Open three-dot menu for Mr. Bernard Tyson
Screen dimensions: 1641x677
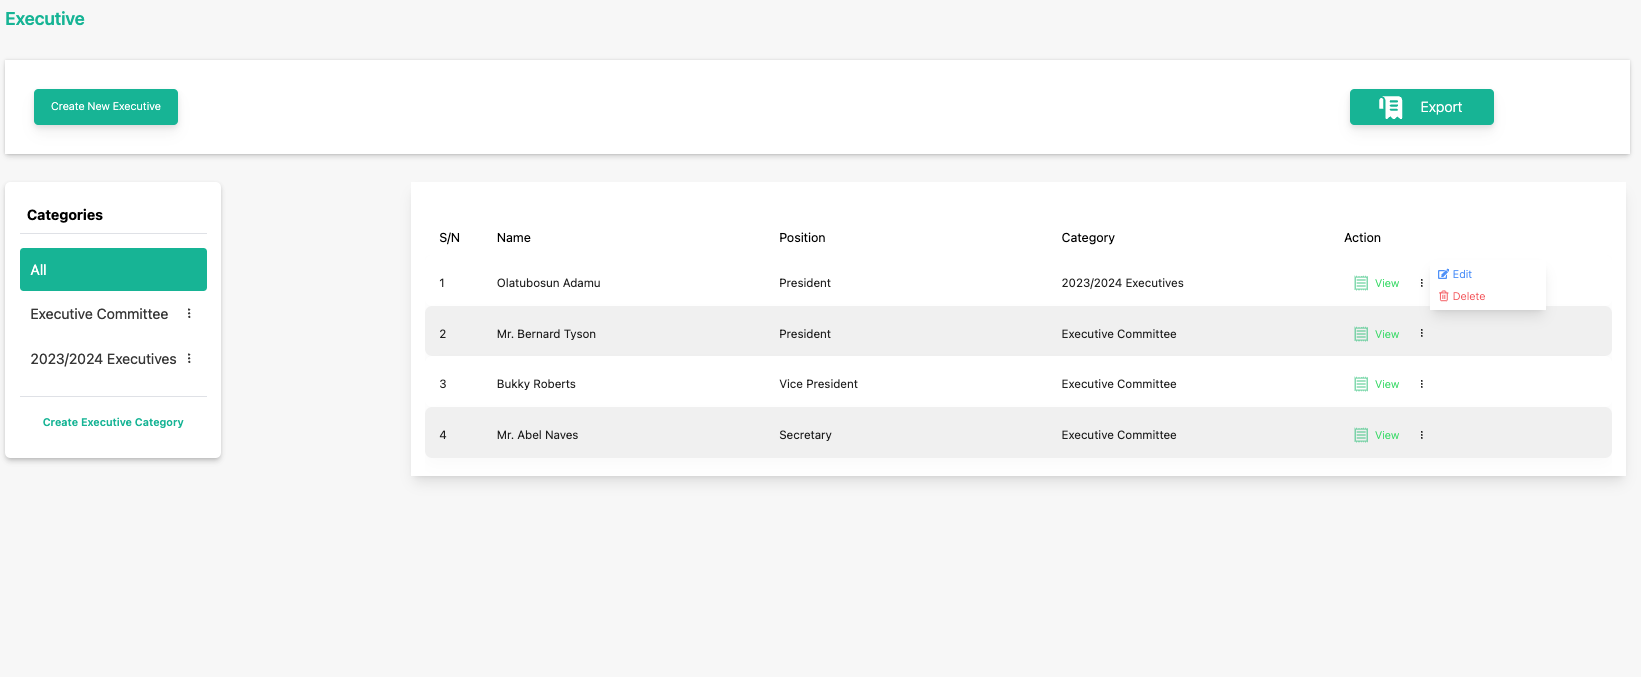click(1421, 334)
